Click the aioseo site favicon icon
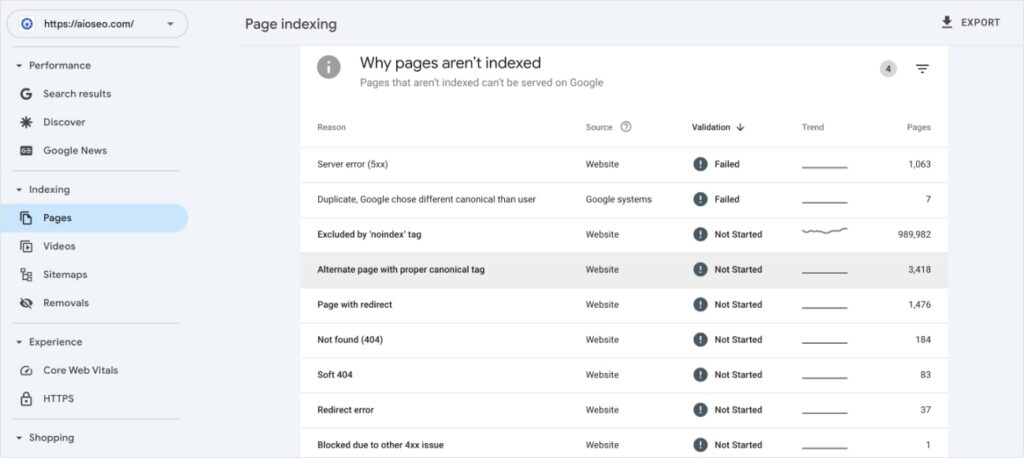The height and width of the screenshot is (458, 1024). 27,24
